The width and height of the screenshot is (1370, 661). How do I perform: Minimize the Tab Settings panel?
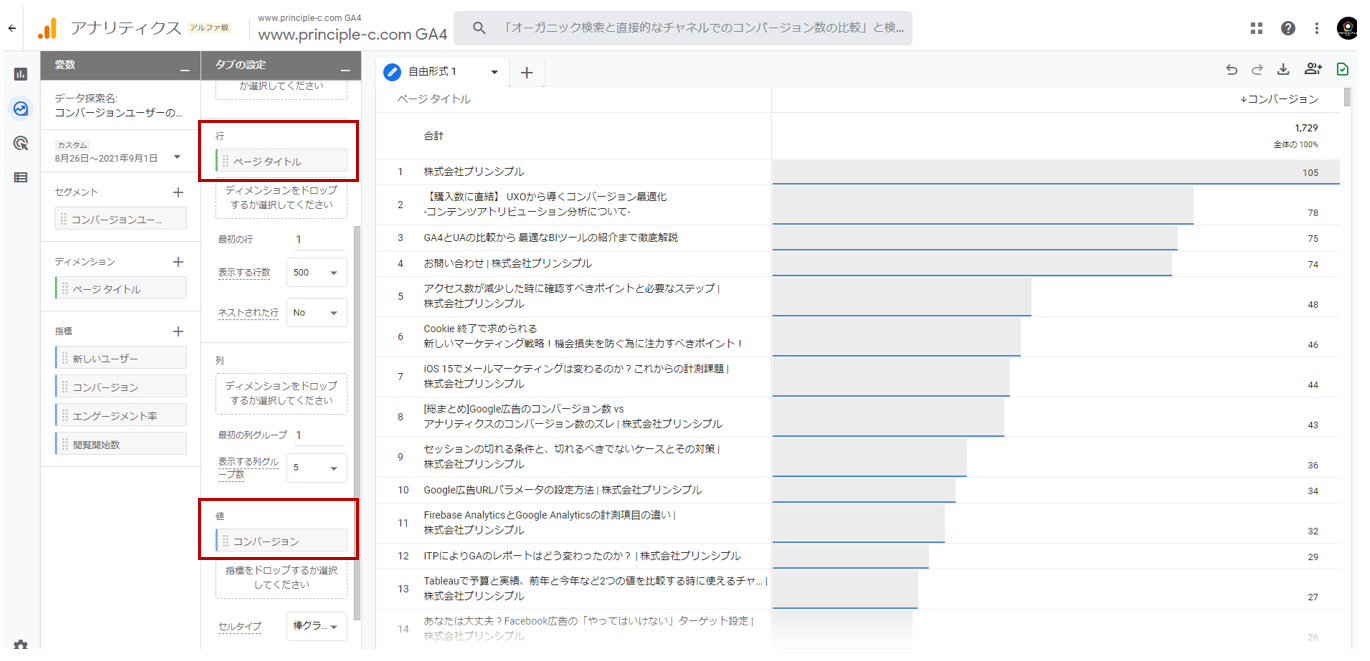345,67
